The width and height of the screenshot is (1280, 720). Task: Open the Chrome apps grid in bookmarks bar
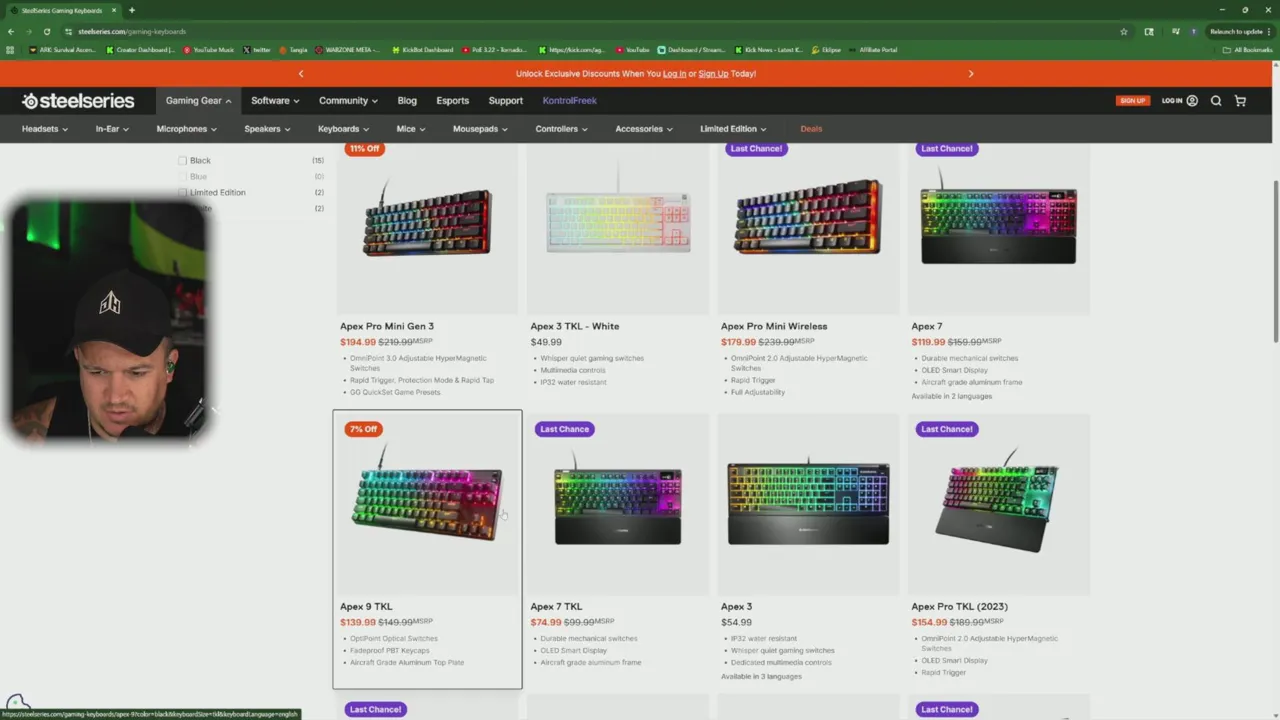coord(10,49)
